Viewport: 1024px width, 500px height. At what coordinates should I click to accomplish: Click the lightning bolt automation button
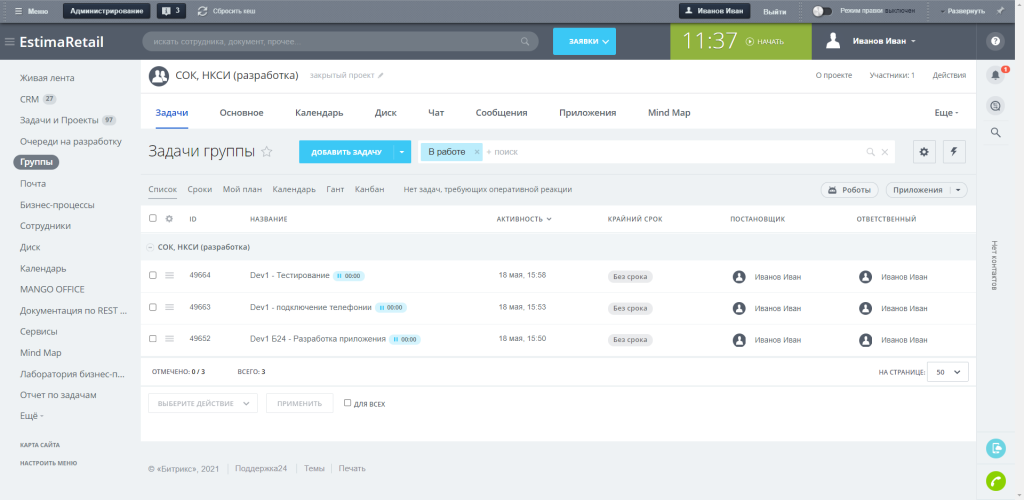[x=954, y=151]
